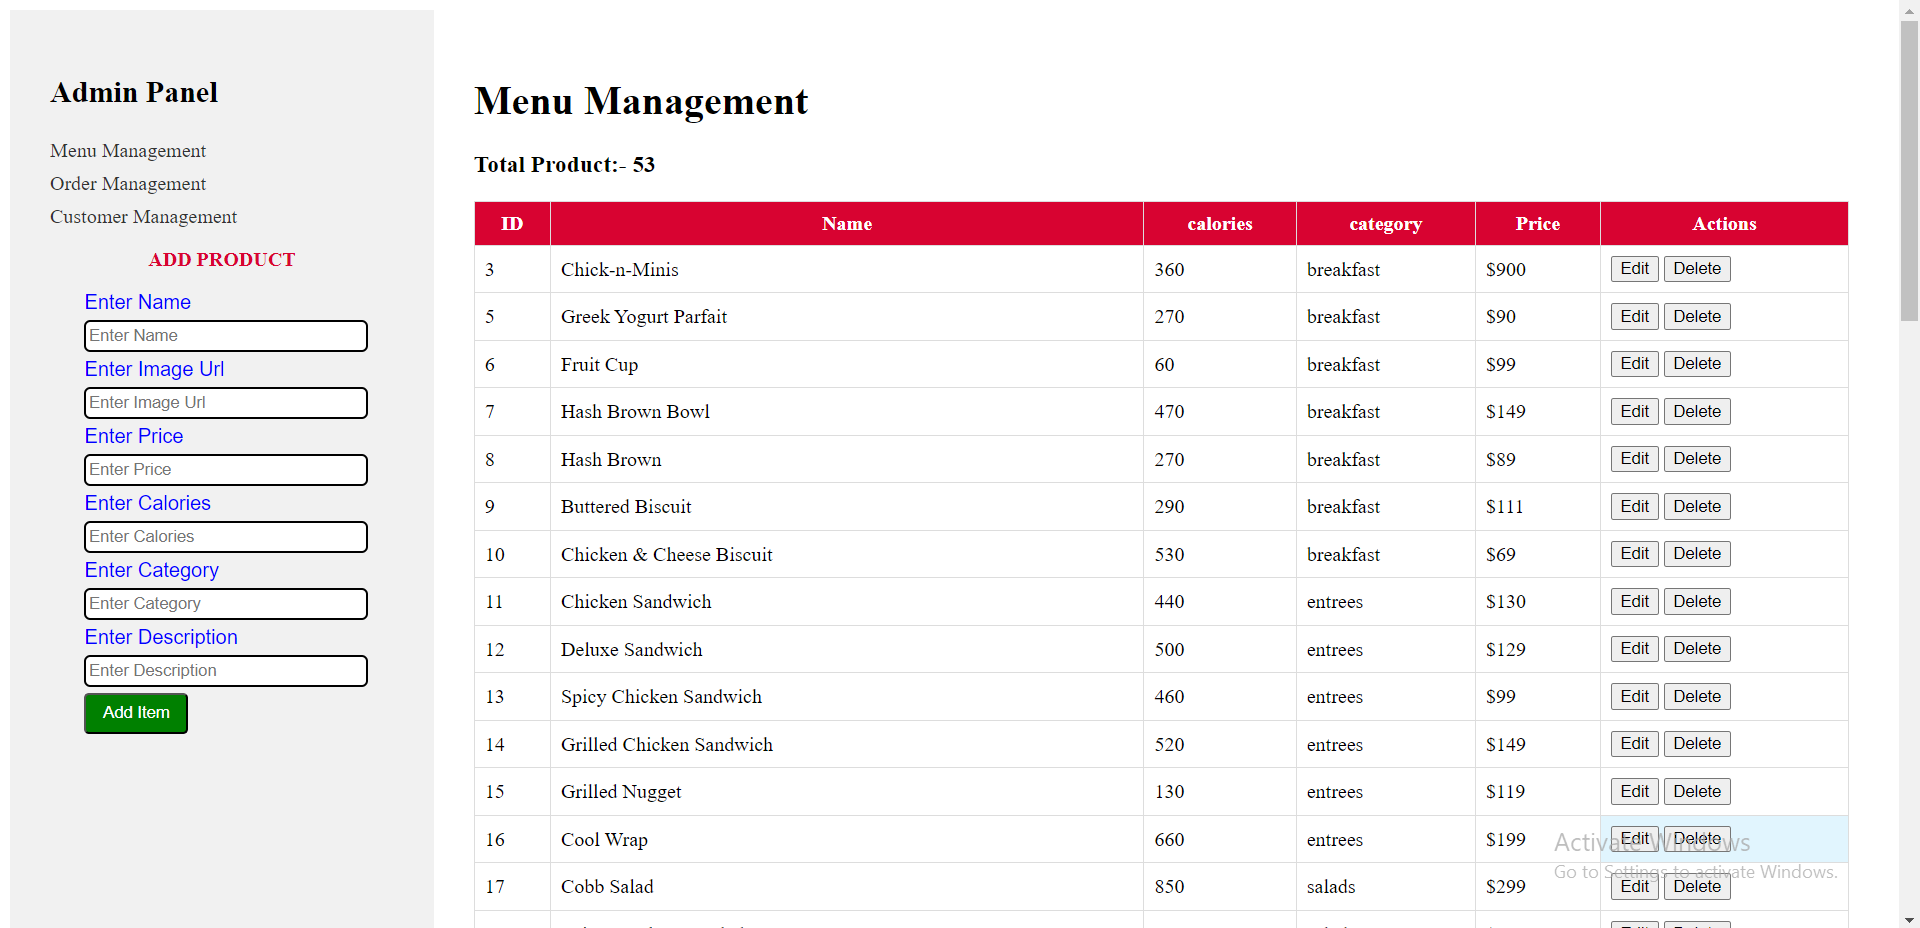1920x928 pixels.
Task: Delete Chicken & Cheese Biscuit
Action: [1697, 554]
